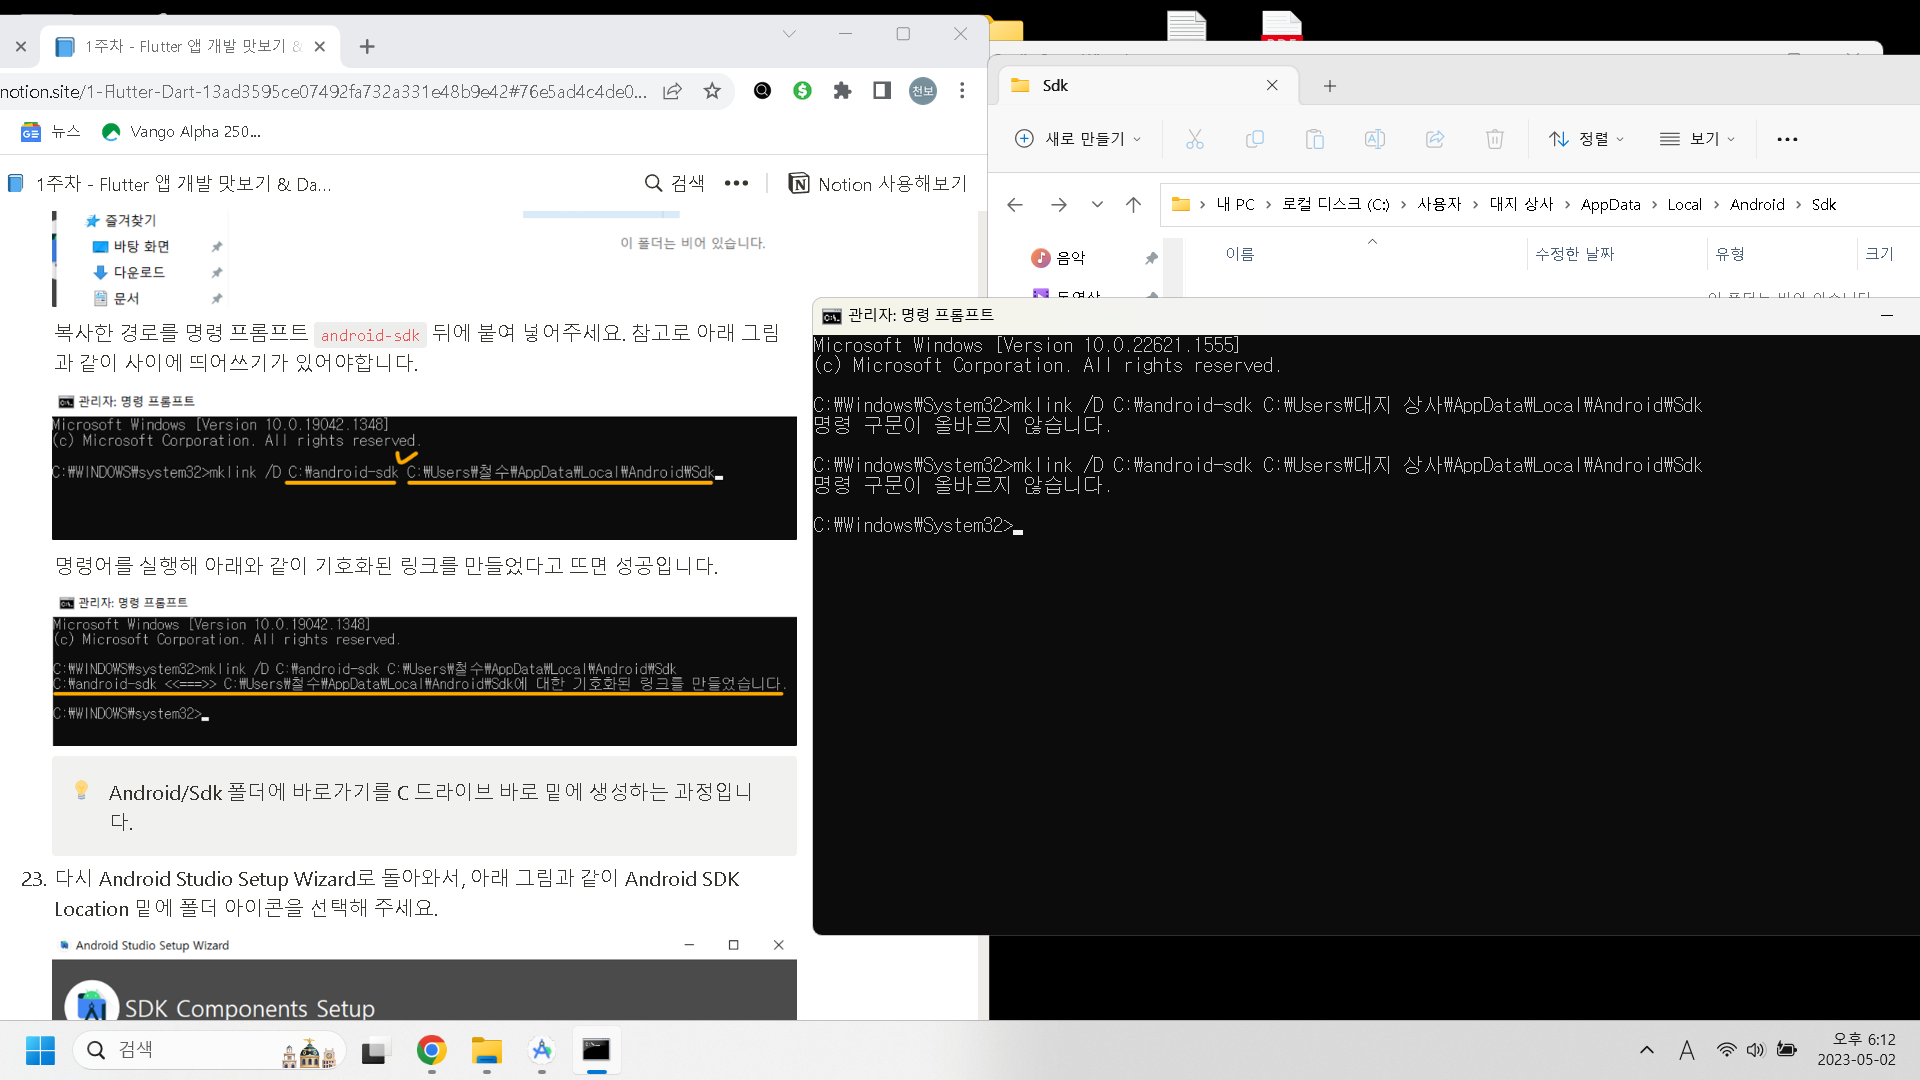
Task: Bookmark this page with the star icon
Action: point(712,91)
